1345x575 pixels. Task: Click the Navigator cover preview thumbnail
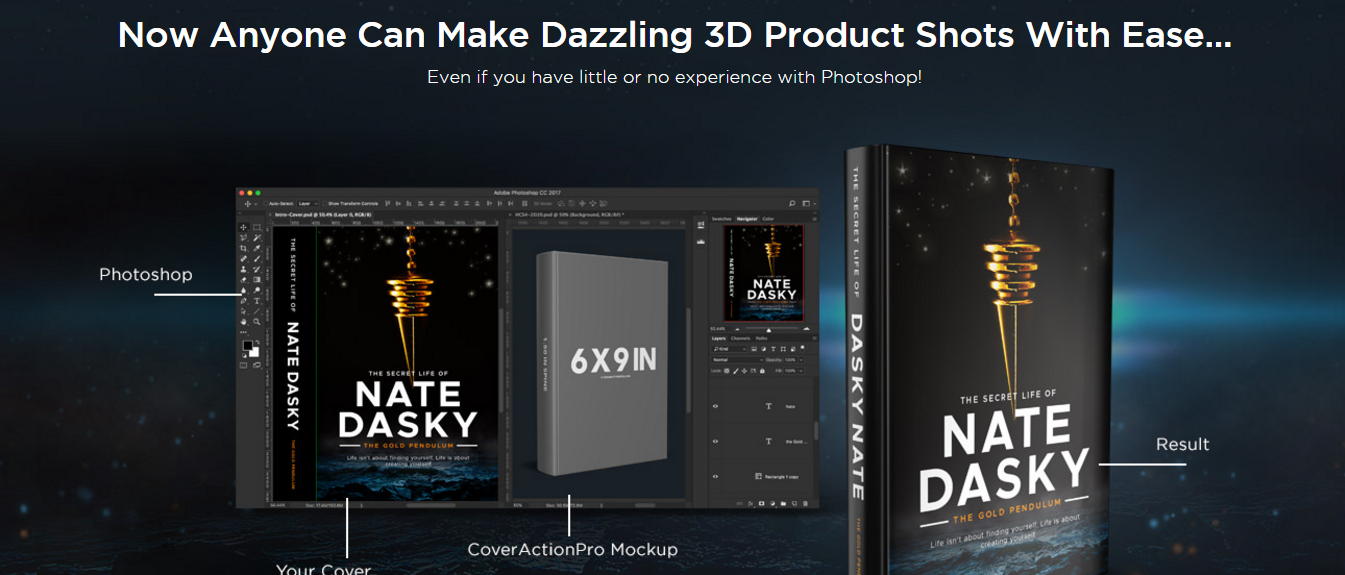point(764,273)
